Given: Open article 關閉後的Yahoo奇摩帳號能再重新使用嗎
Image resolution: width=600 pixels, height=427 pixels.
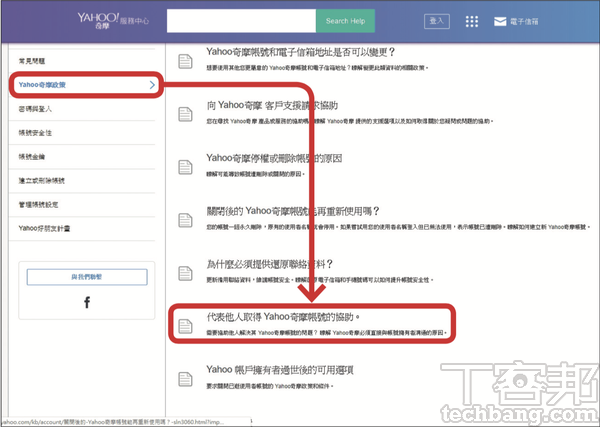Looking at the screenshot, I should pyautogui.click(x=293, y=211).
